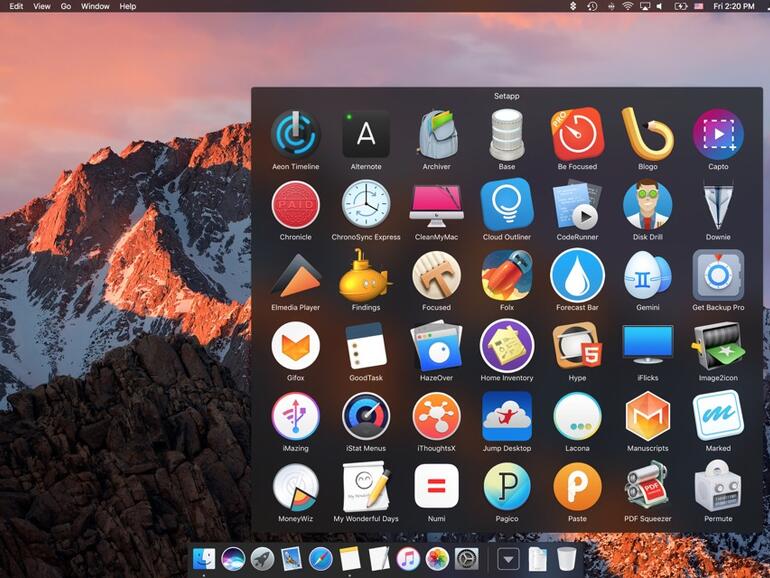Launch My Wonderful Days
This screenshot has height=578, width=770.
366,487
